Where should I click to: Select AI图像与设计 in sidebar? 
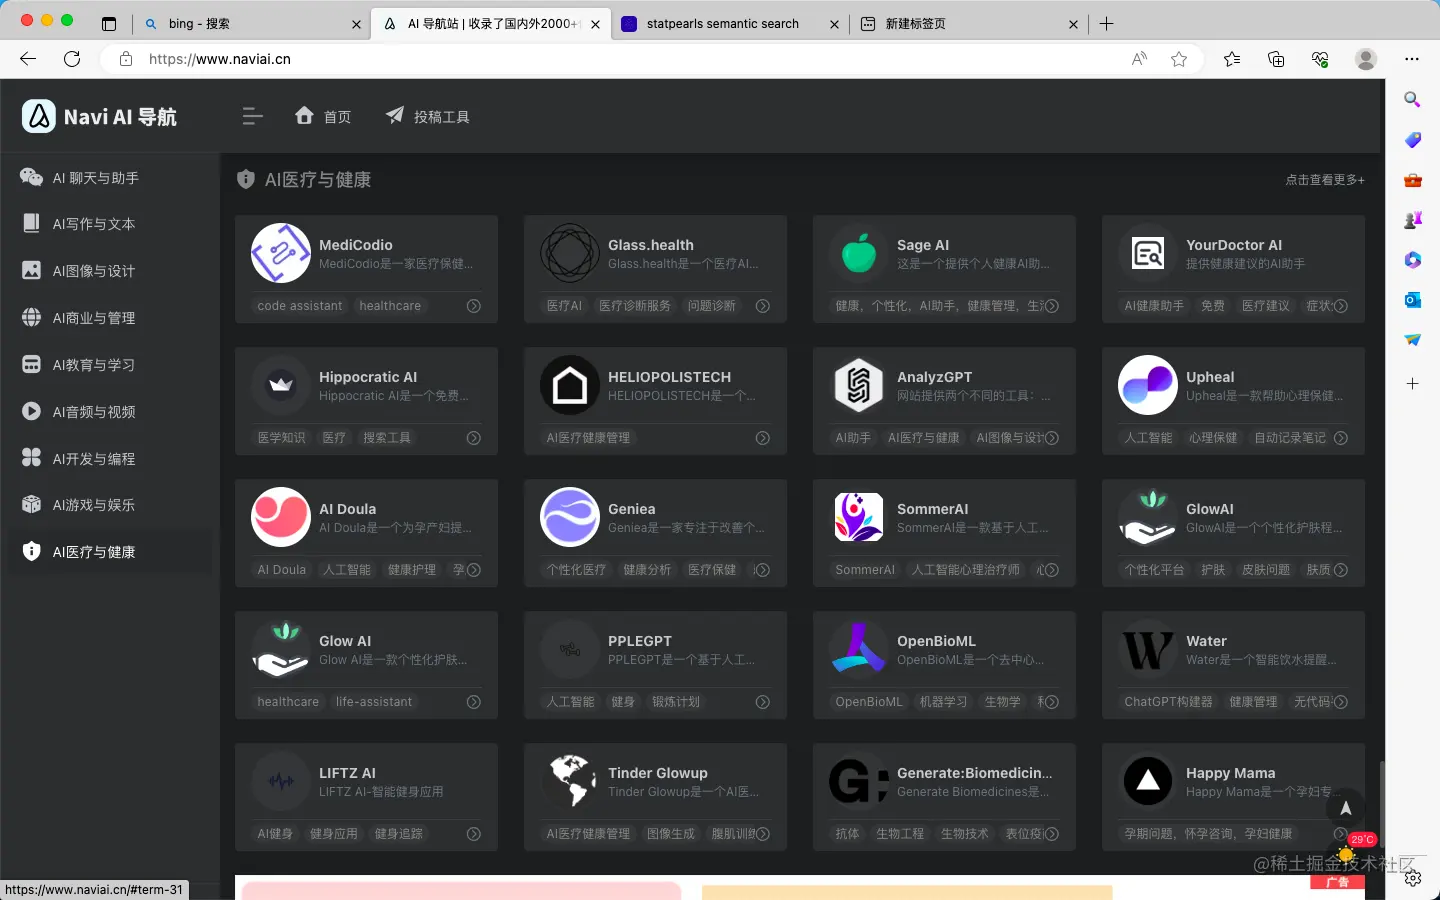coord(110,270)
